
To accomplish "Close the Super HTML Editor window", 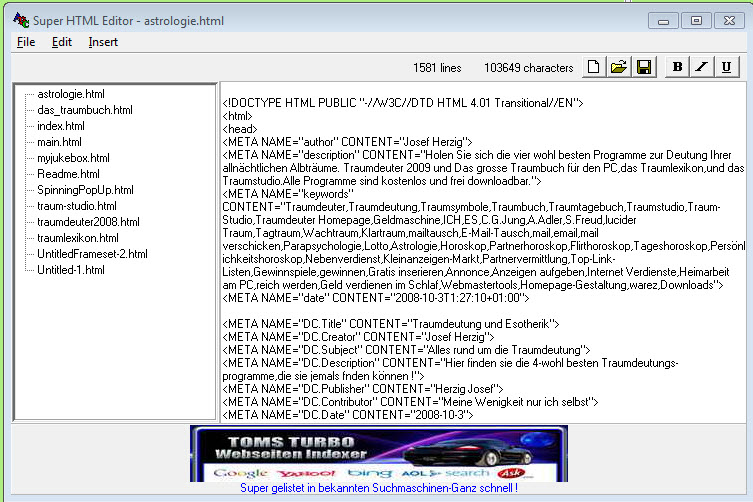I will [729, 21].
